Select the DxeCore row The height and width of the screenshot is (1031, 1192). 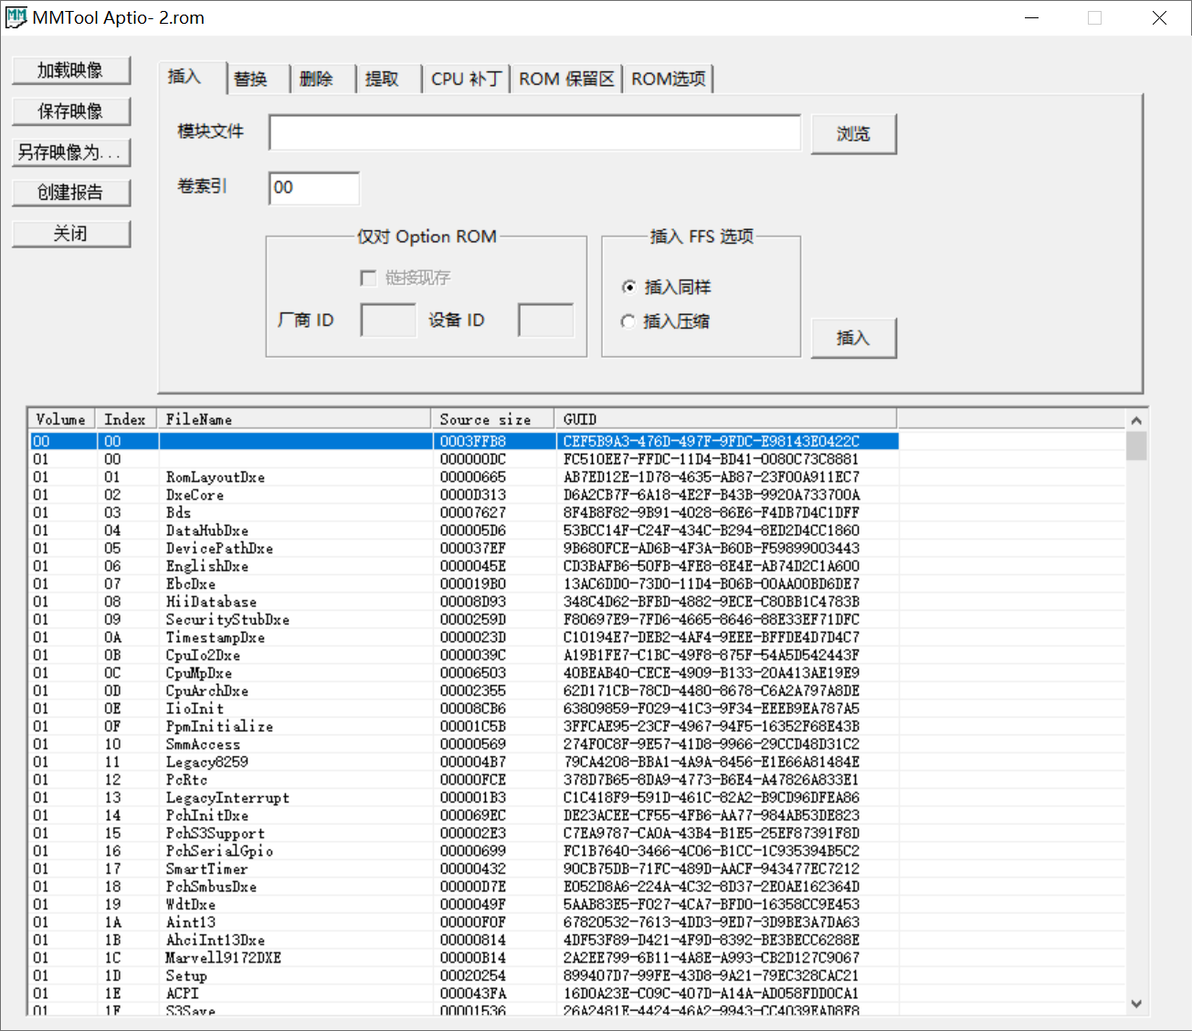464,495
